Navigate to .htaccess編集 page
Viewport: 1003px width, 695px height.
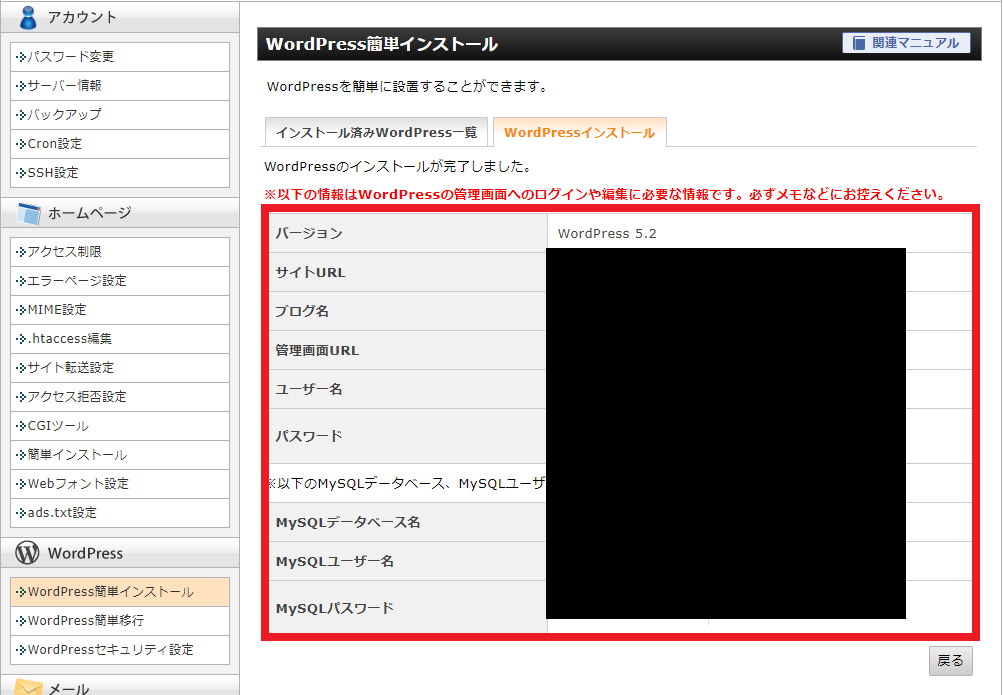pos(70,339)
